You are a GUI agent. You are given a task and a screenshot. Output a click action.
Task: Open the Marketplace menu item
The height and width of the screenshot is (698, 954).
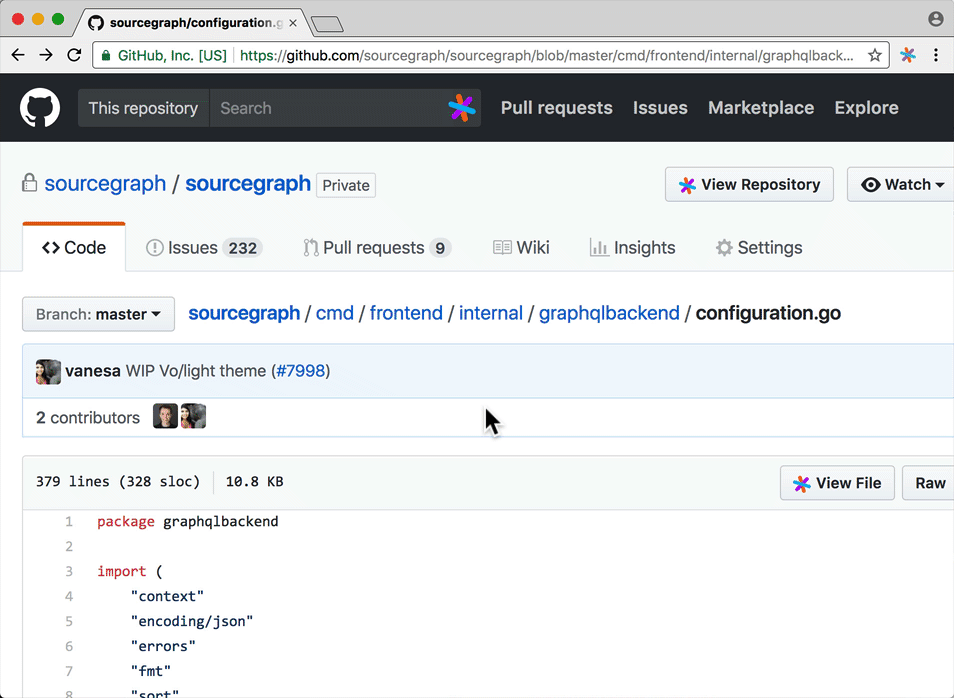coord(760,107)
